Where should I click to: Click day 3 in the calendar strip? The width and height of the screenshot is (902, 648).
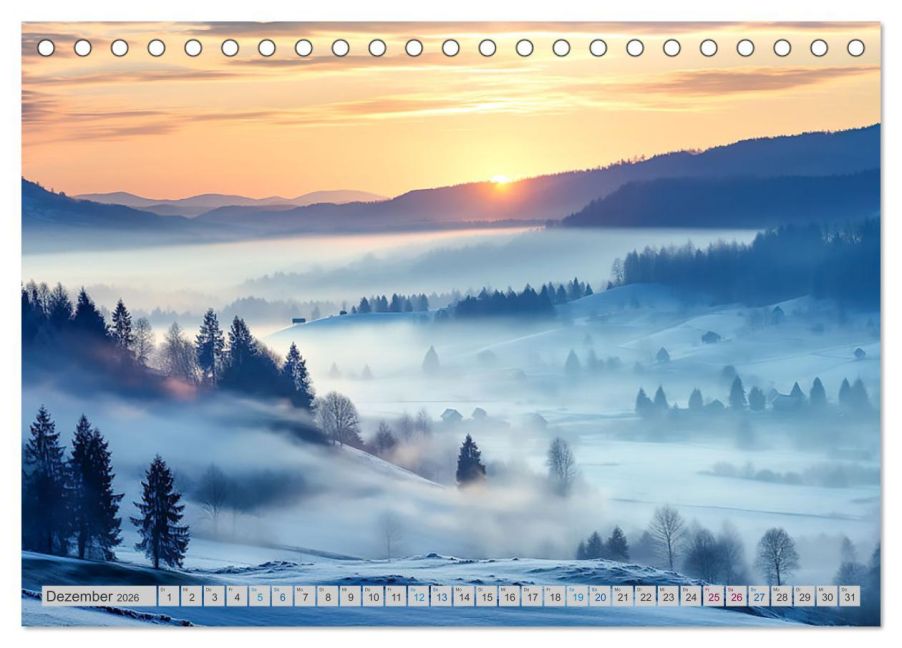pyautogui.click(x=214, y=597)
